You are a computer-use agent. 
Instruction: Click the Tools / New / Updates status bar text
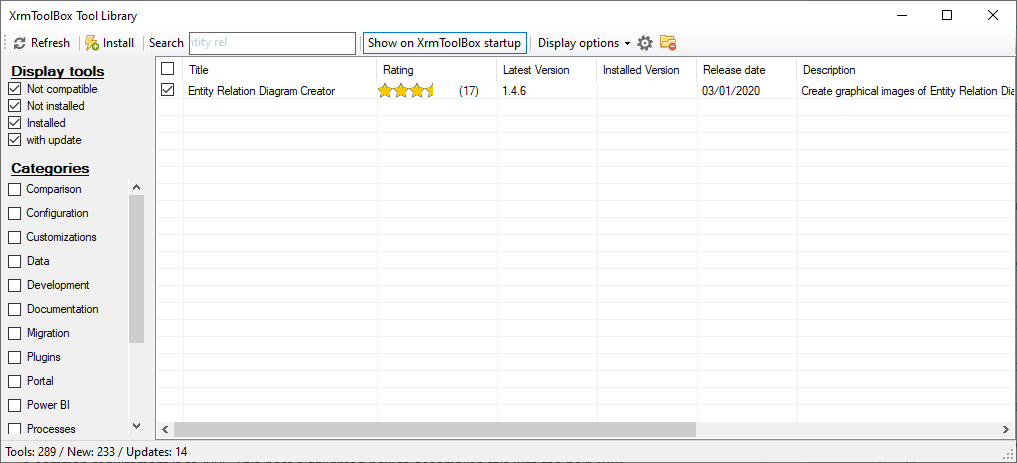tap(96, 451)
